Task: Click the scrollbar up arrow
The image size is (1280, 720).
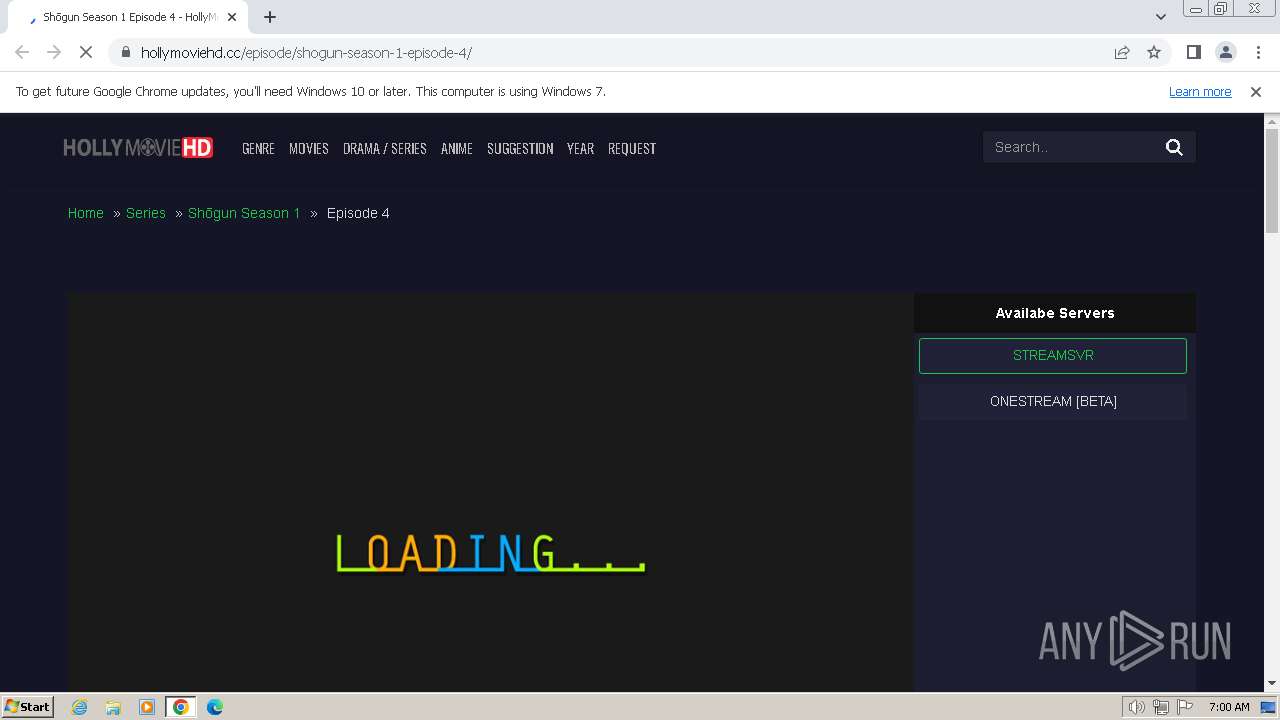Action: pos(1272,120)
